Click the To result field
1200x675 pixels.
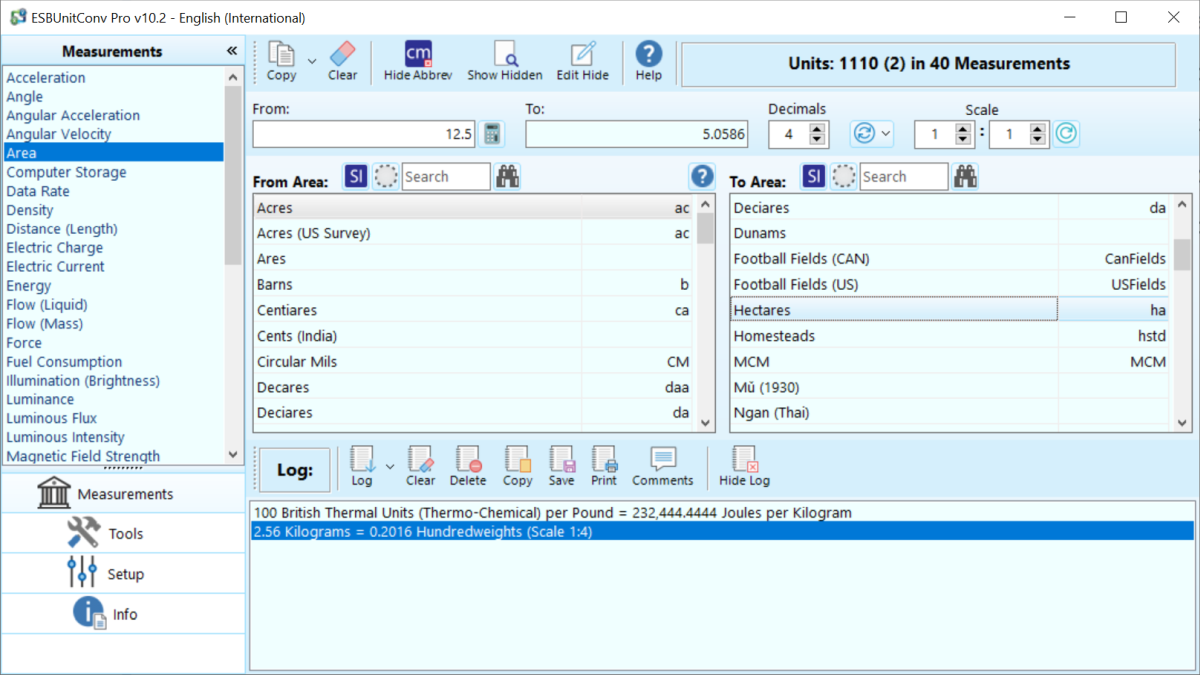tap(636, 134)
